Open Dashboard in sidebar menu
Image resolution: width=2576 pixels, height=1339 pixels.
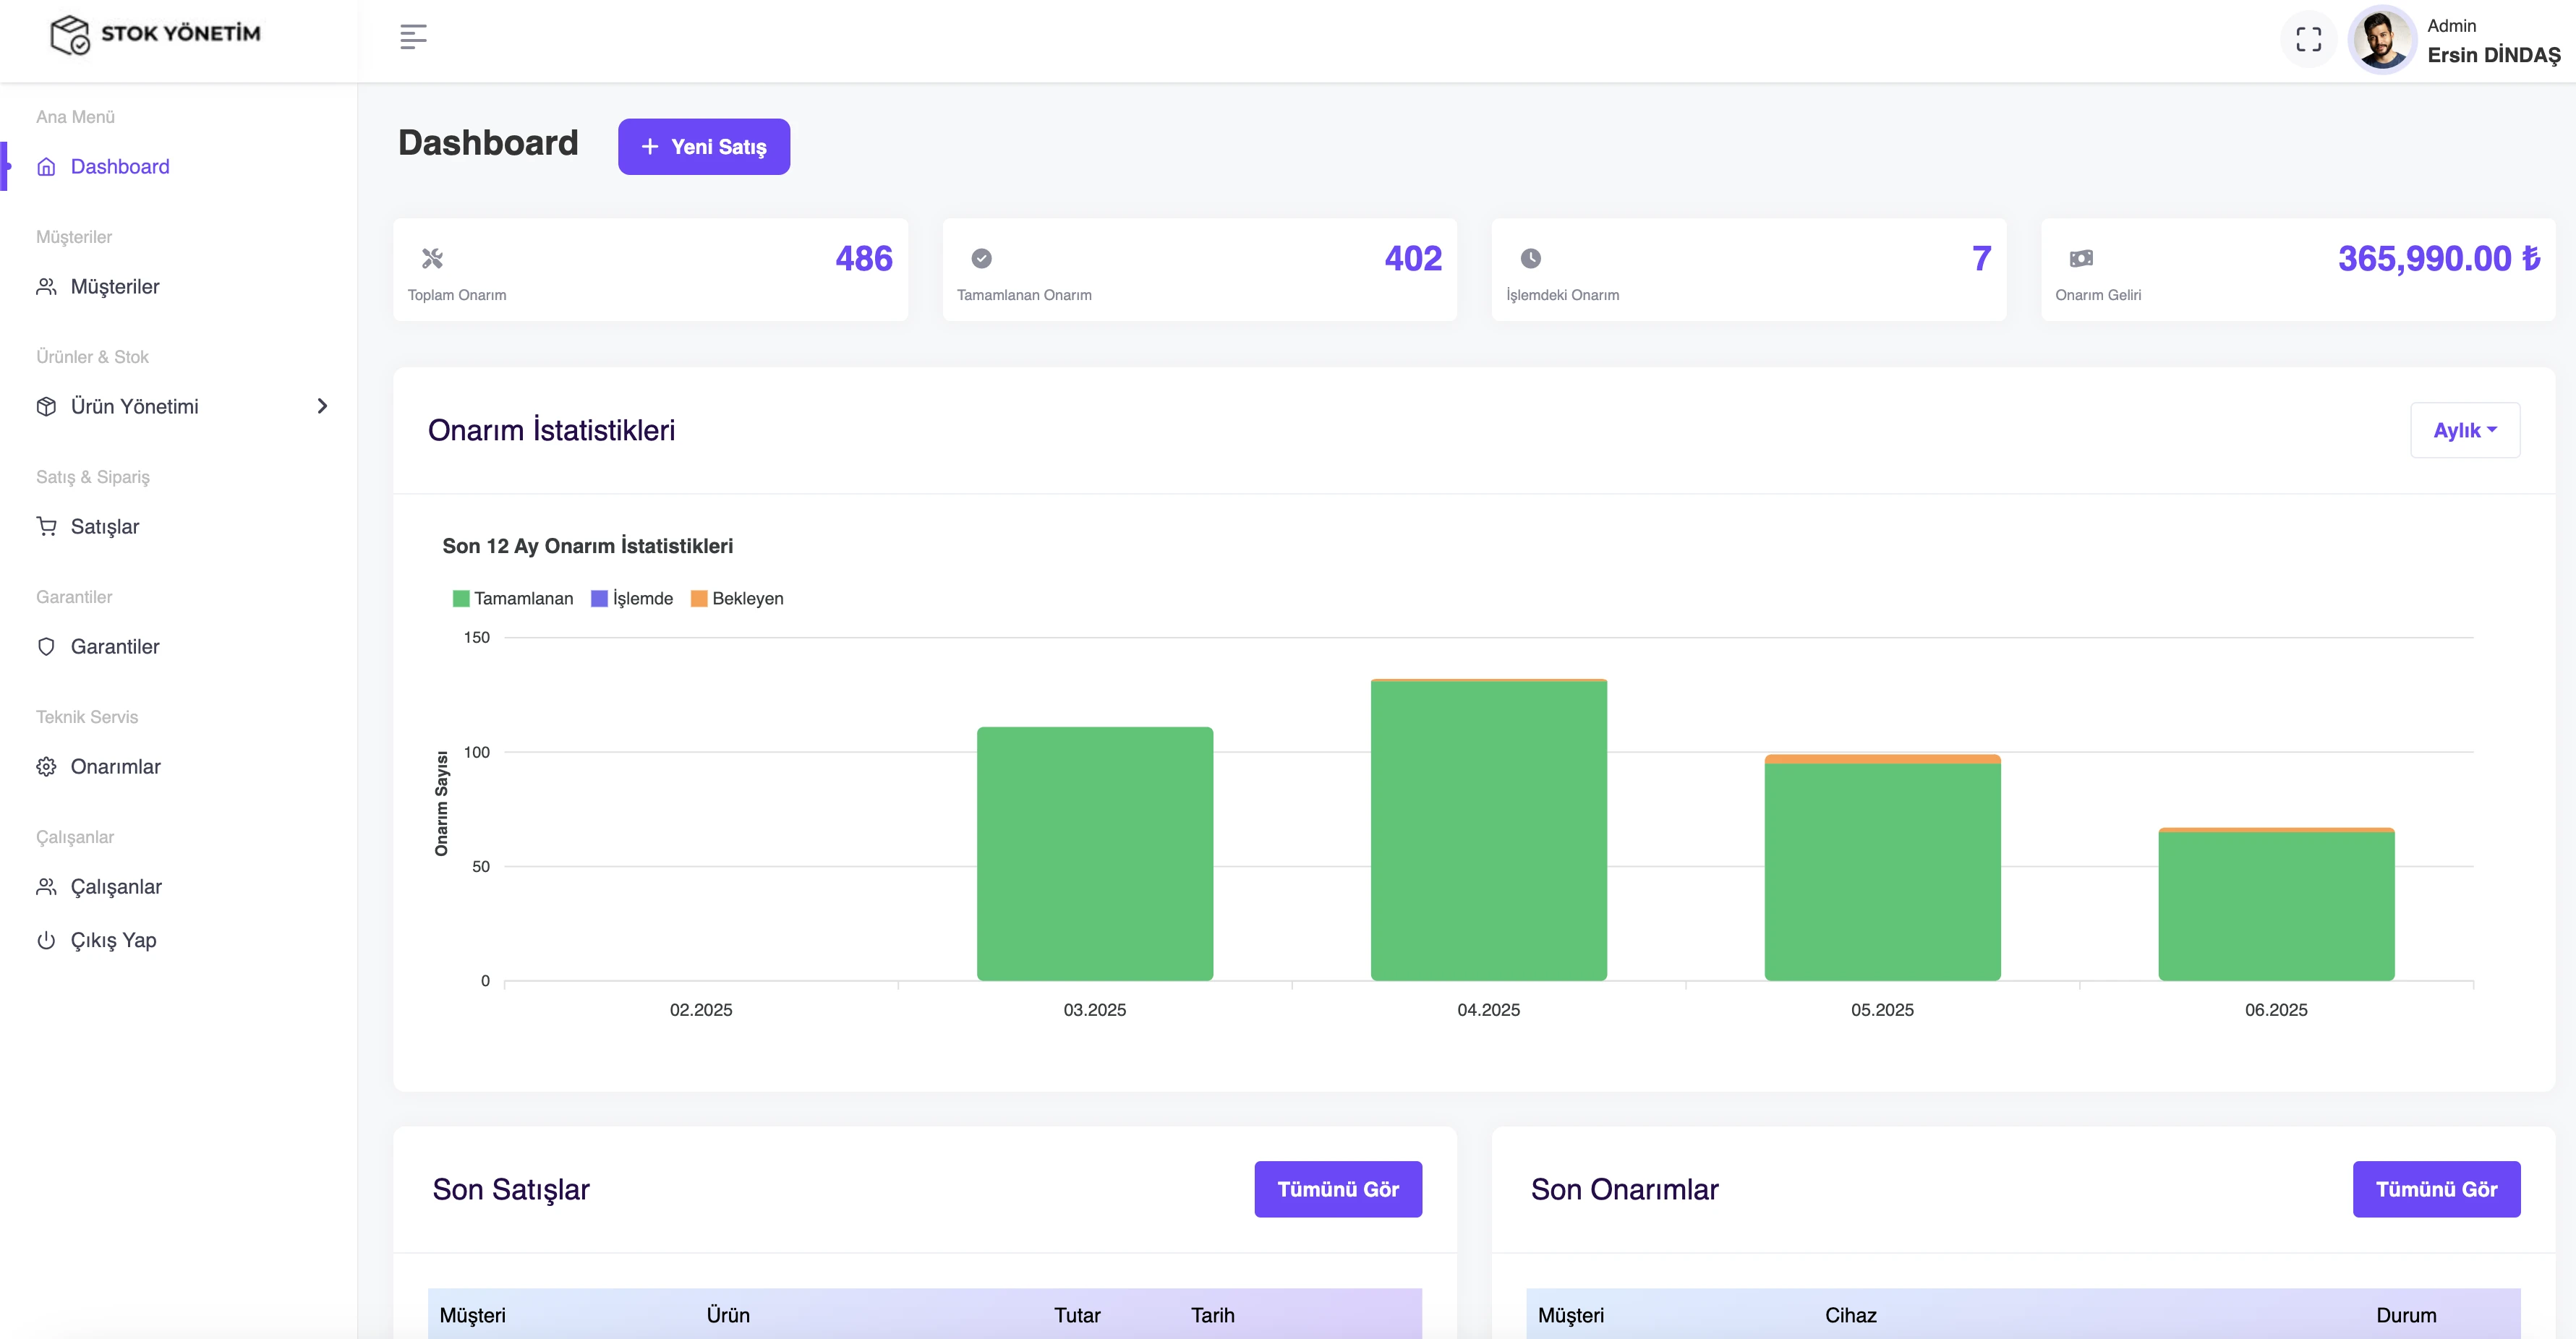click(x=119, y=167)
